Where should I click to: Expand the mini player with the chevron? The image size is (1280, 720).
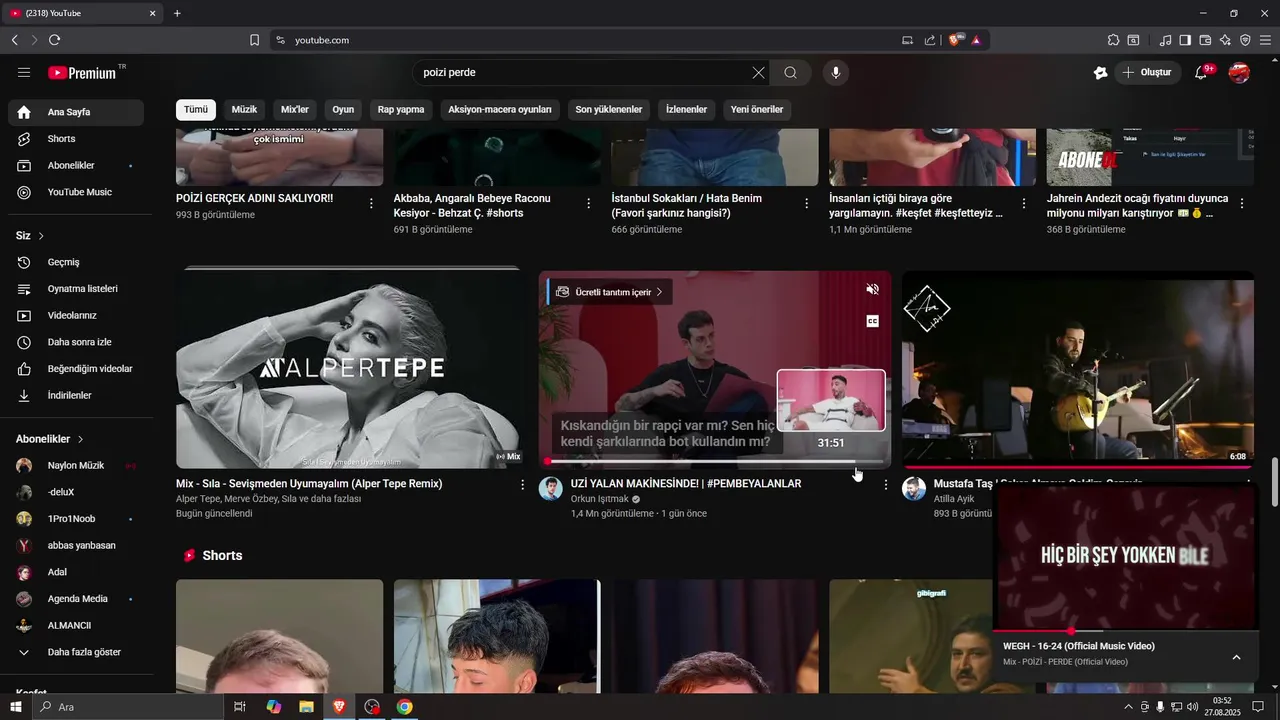(x=1236, y=657)
